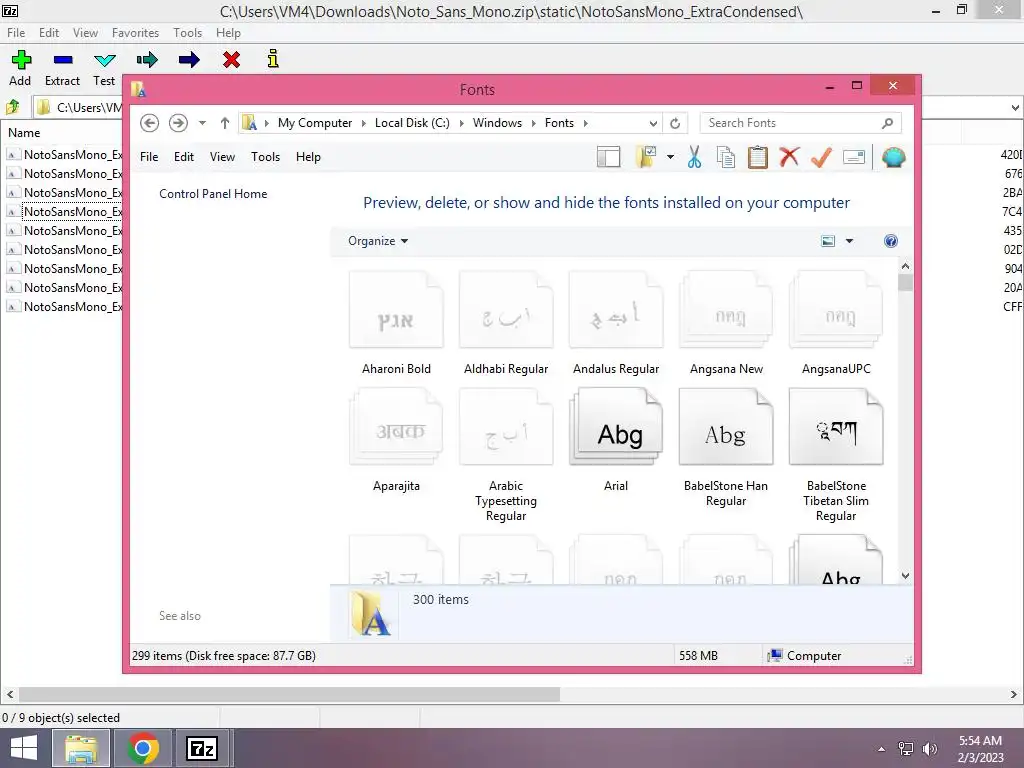Click the volume speaker tray icon
The height and width of the screenshot is (768, 1024).
[x=929, y=749]
